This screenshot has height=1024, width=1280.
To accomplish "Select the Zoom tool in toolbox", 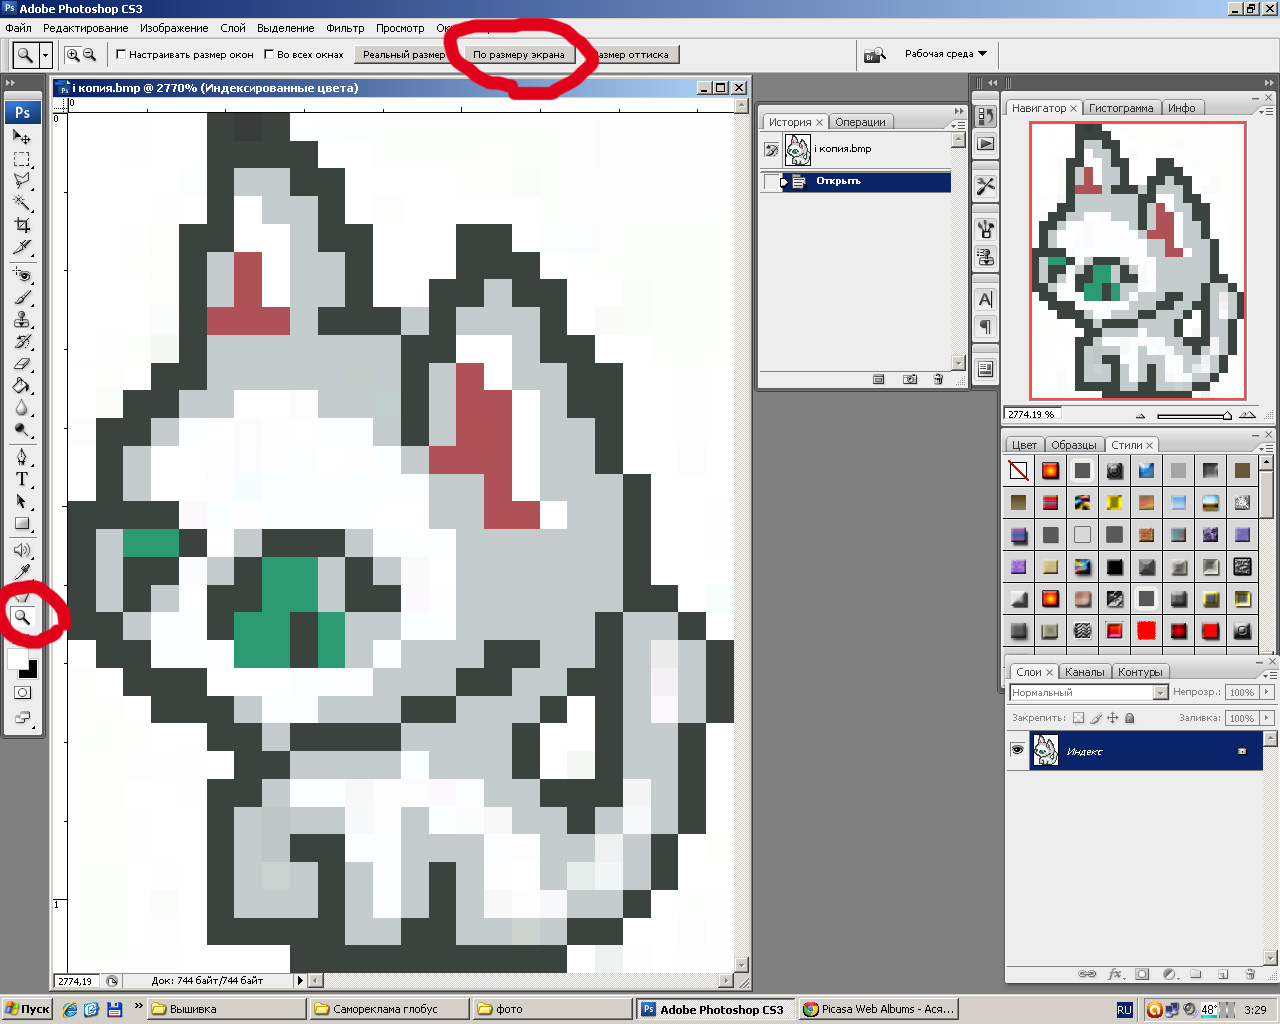I will click(x=22, y=617).
